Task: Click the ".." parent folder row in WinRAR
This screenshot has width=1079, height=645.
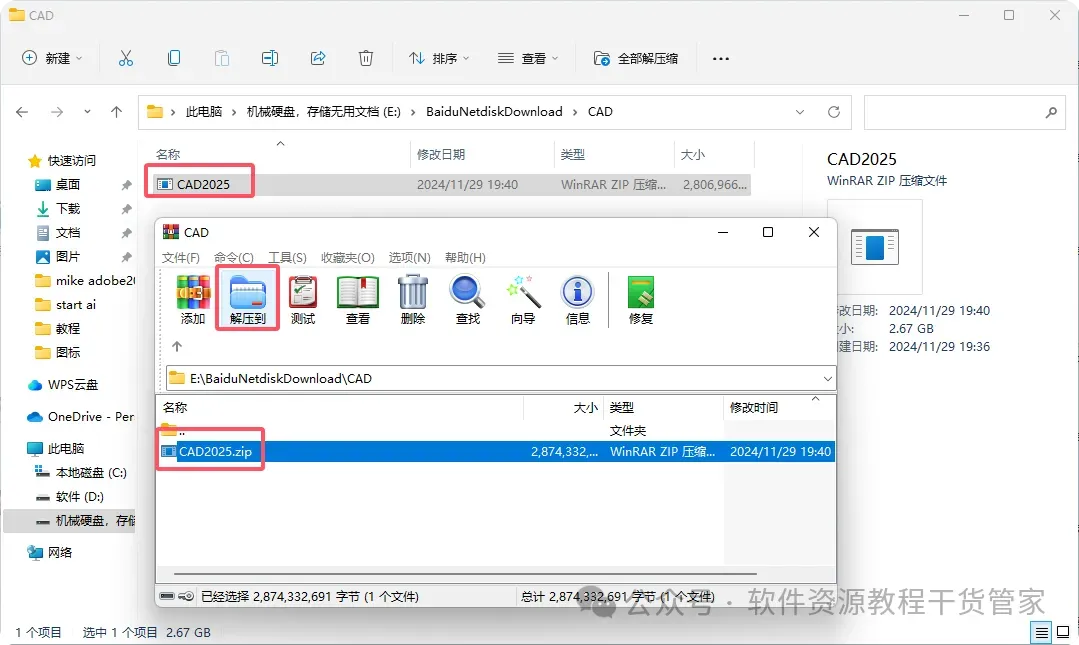Action: tap(495, 431)
